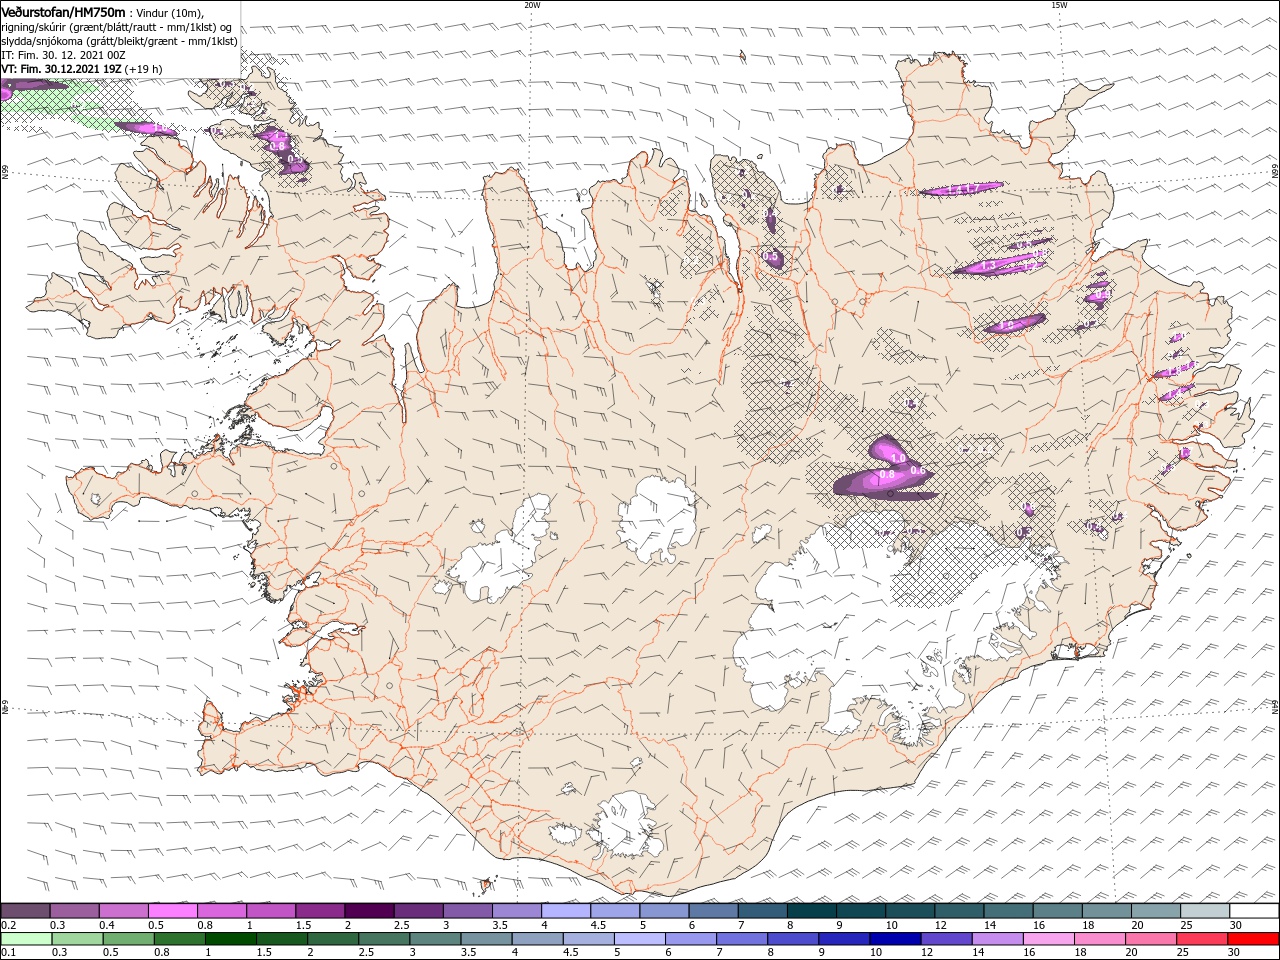Pick the magenta 1–1.5 swatch in purple legend row
This screenshot has height=960, width=1280.
[271, 911]
